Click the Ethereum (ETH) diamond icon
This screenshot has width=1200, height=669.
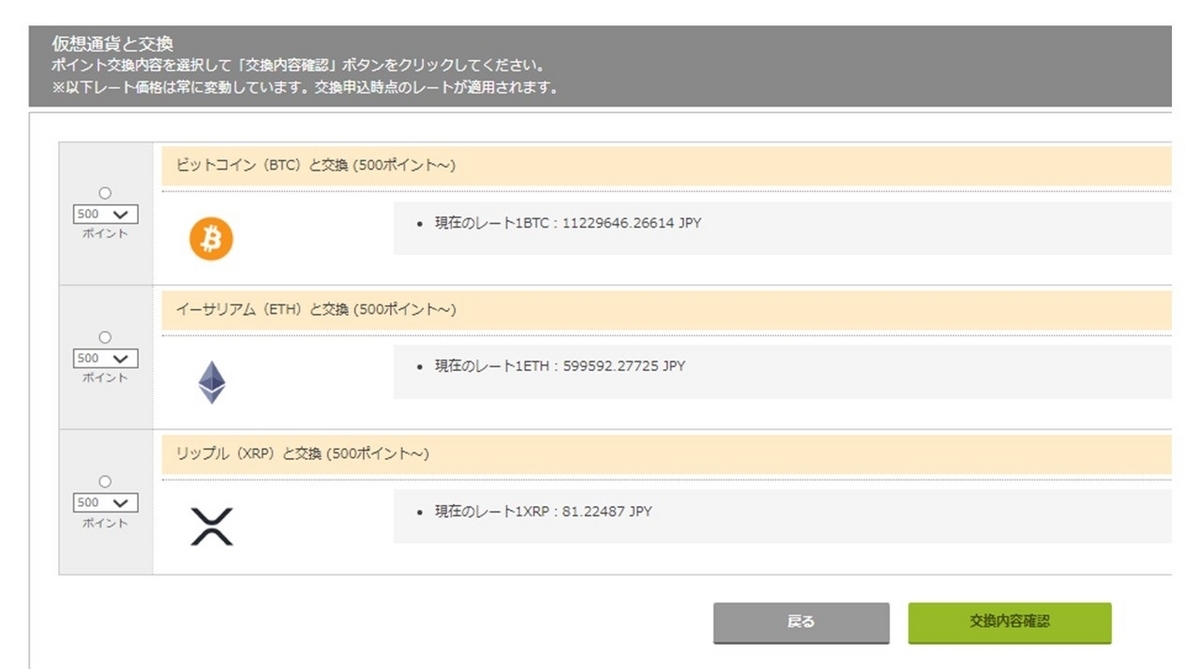pyautogui.click(x=211, y=384)
